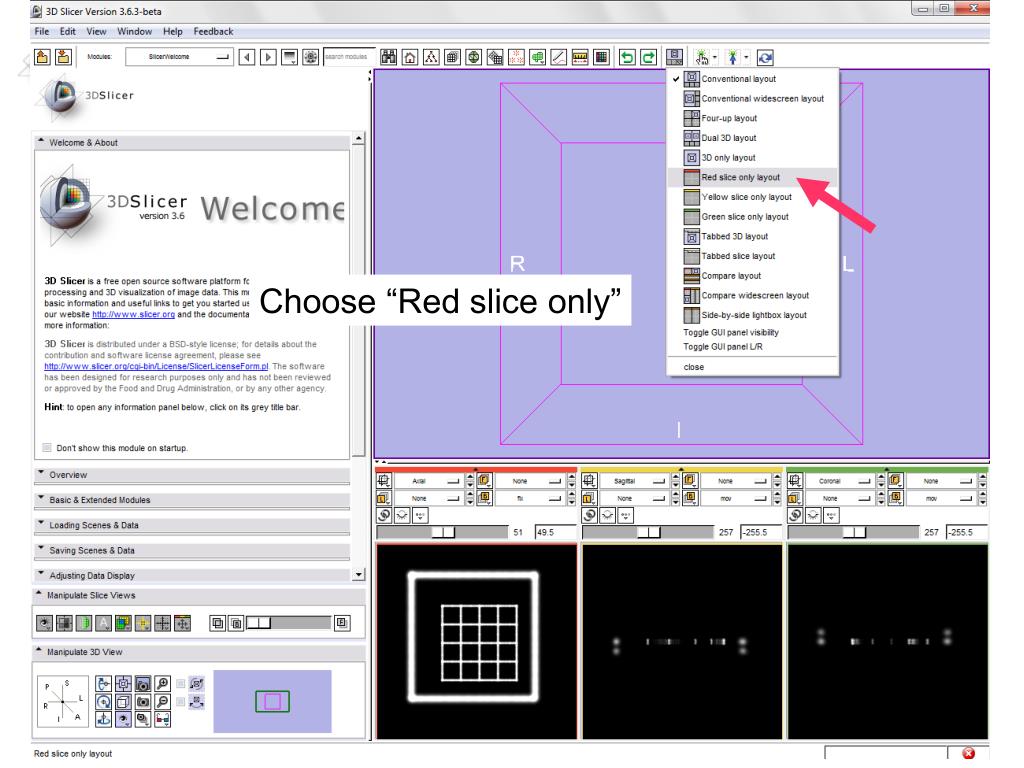Click the load scene icon in toolbar
Image resolution: width=1024 pixels, height=768 pixels.
[42, 57]
